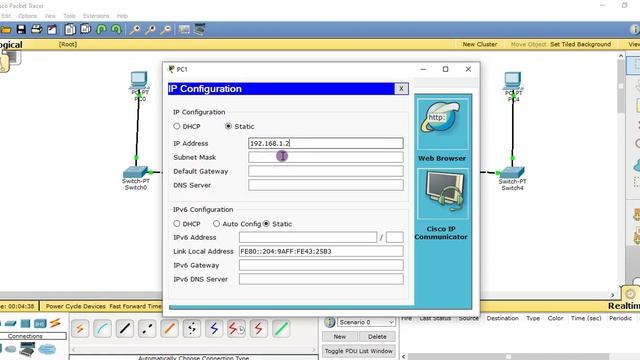Select the automatic connection lightning cable

(80, 329)
